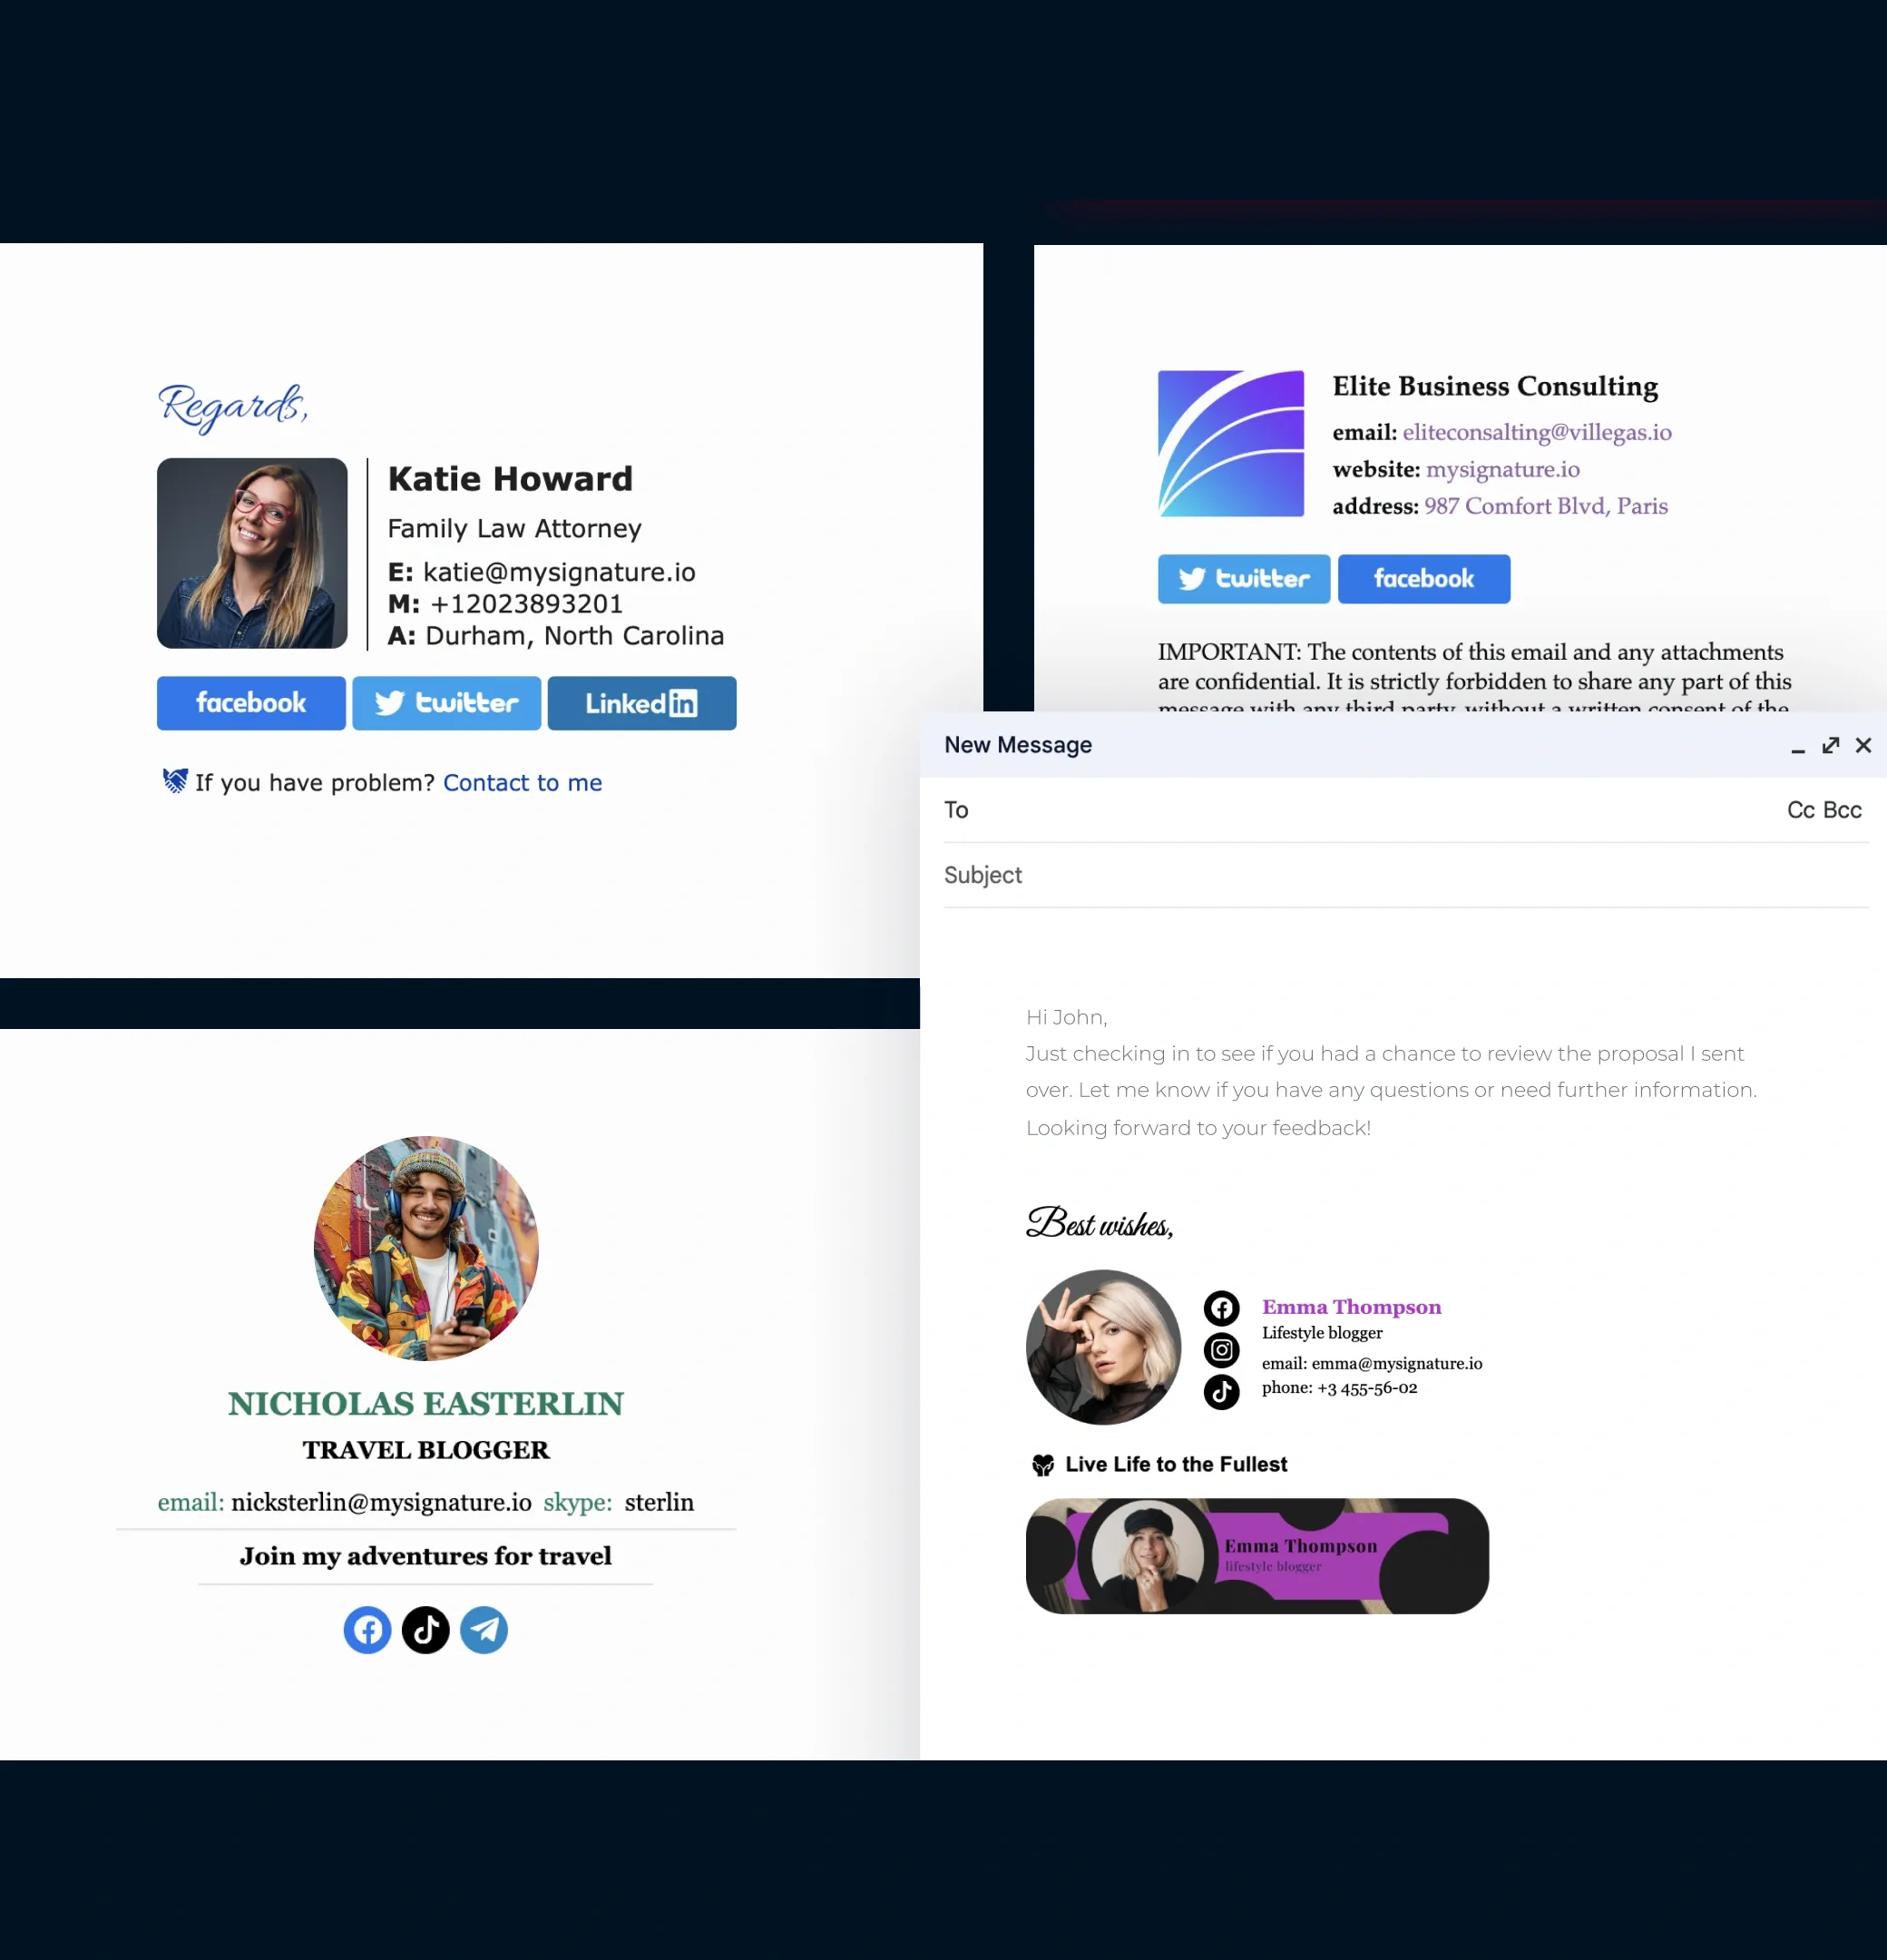Click the Facebook icon on Nicholas Easterlin's signature
1887x1960 pixels.
point(367,1630)
